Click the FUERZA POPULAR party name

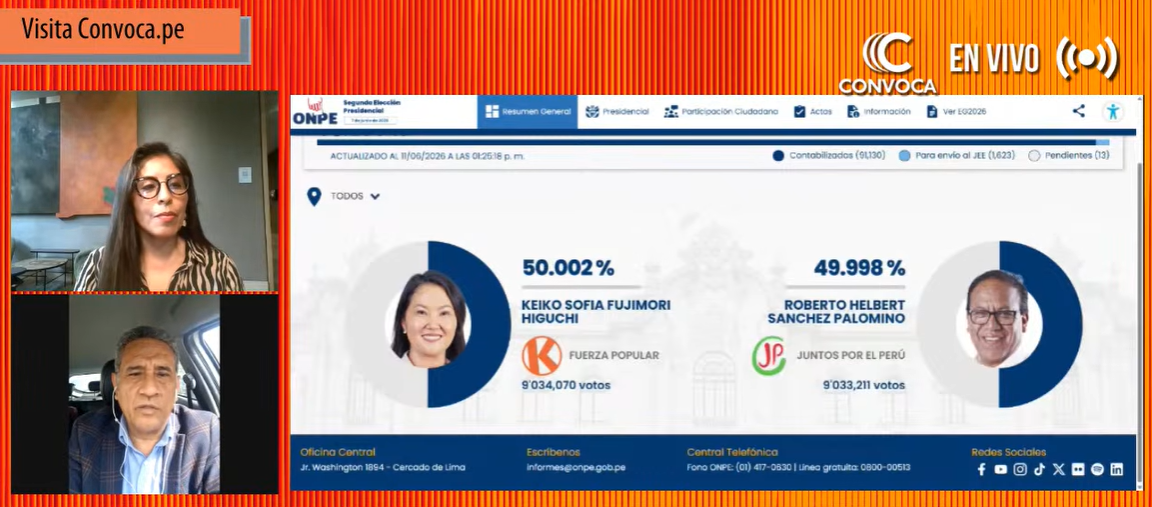[x=614, y=356]
